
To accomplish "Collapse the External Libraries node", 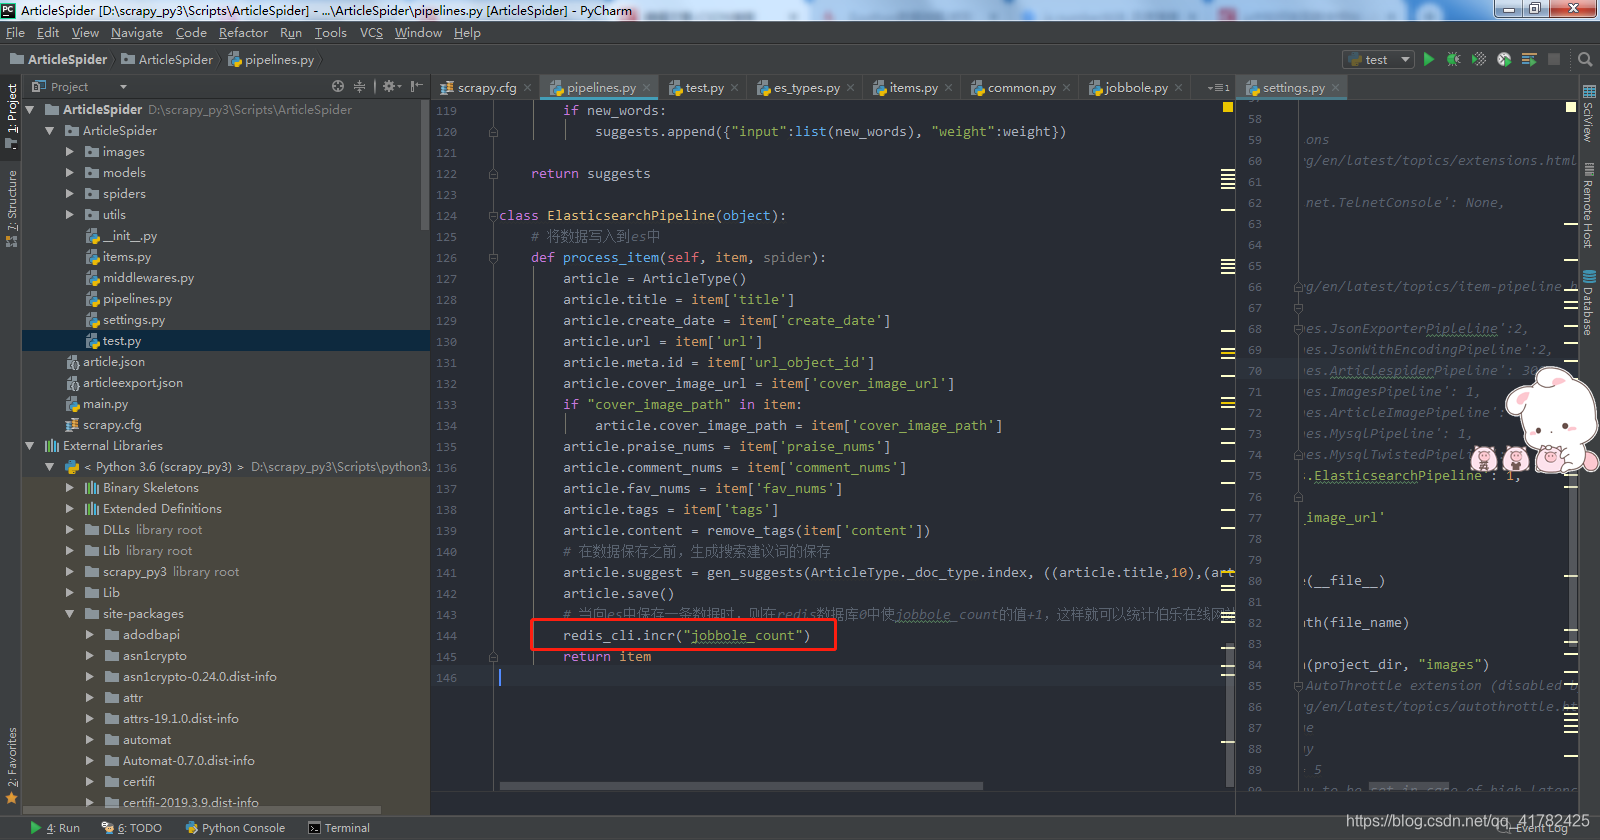I will 30,446.
